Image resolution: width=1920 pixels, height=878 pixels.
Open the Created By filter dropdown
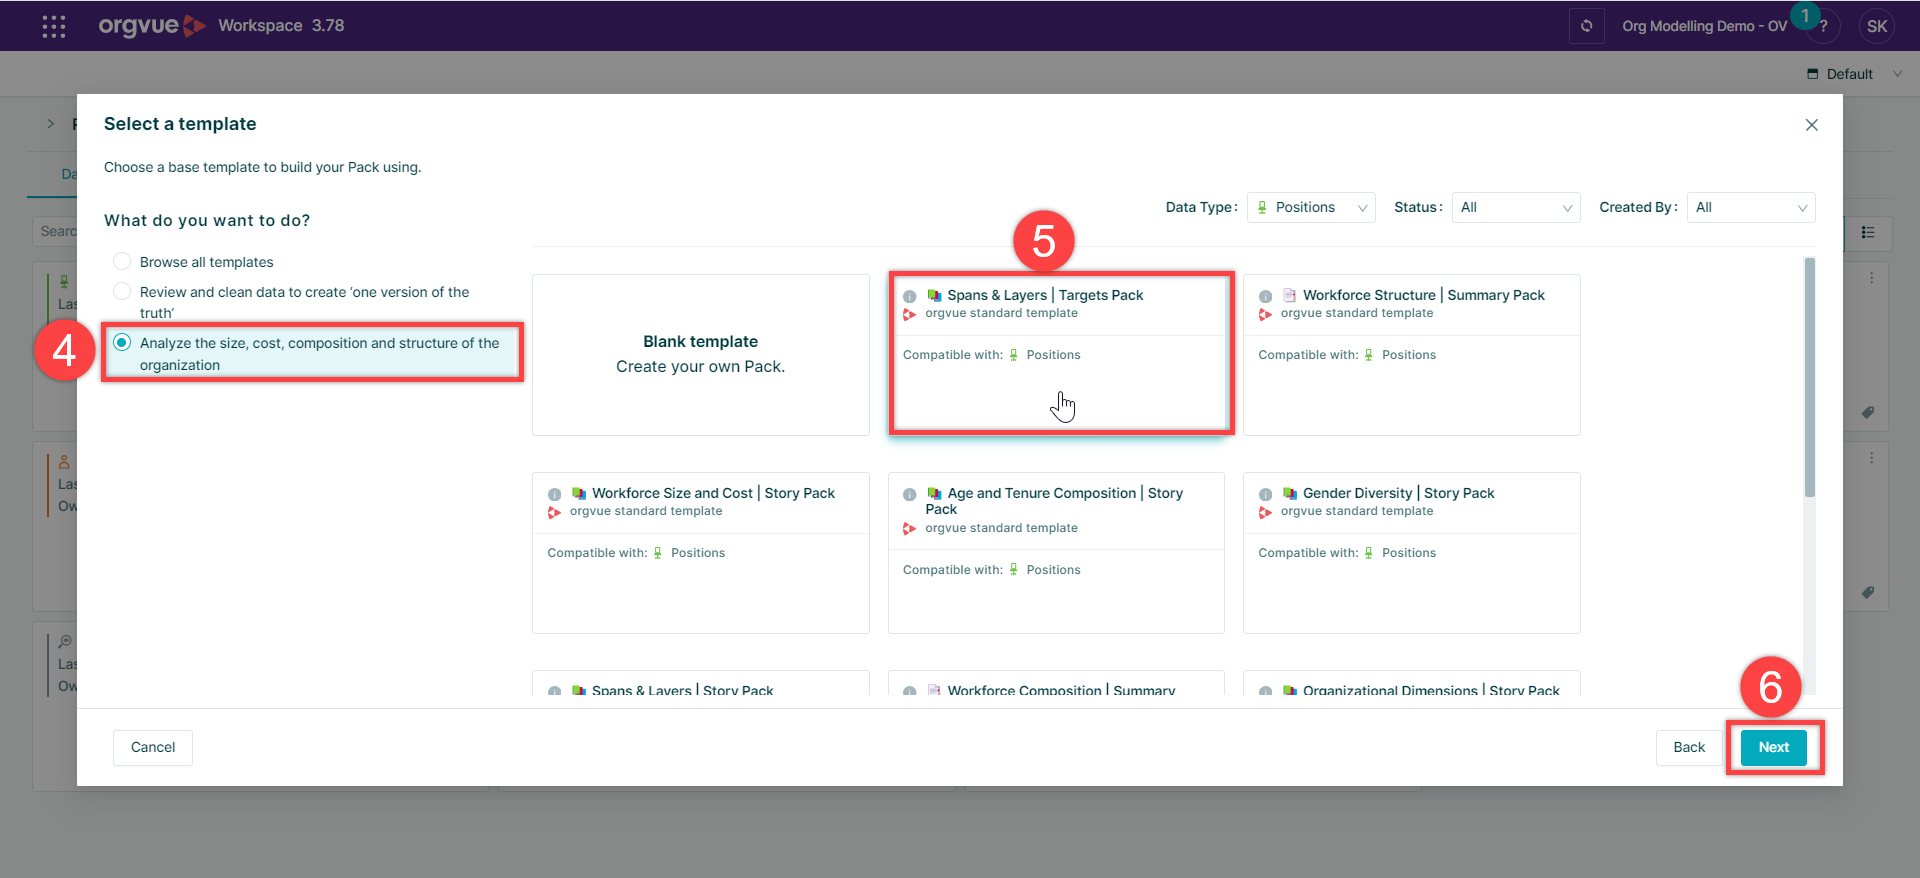tap(1751, 207)
